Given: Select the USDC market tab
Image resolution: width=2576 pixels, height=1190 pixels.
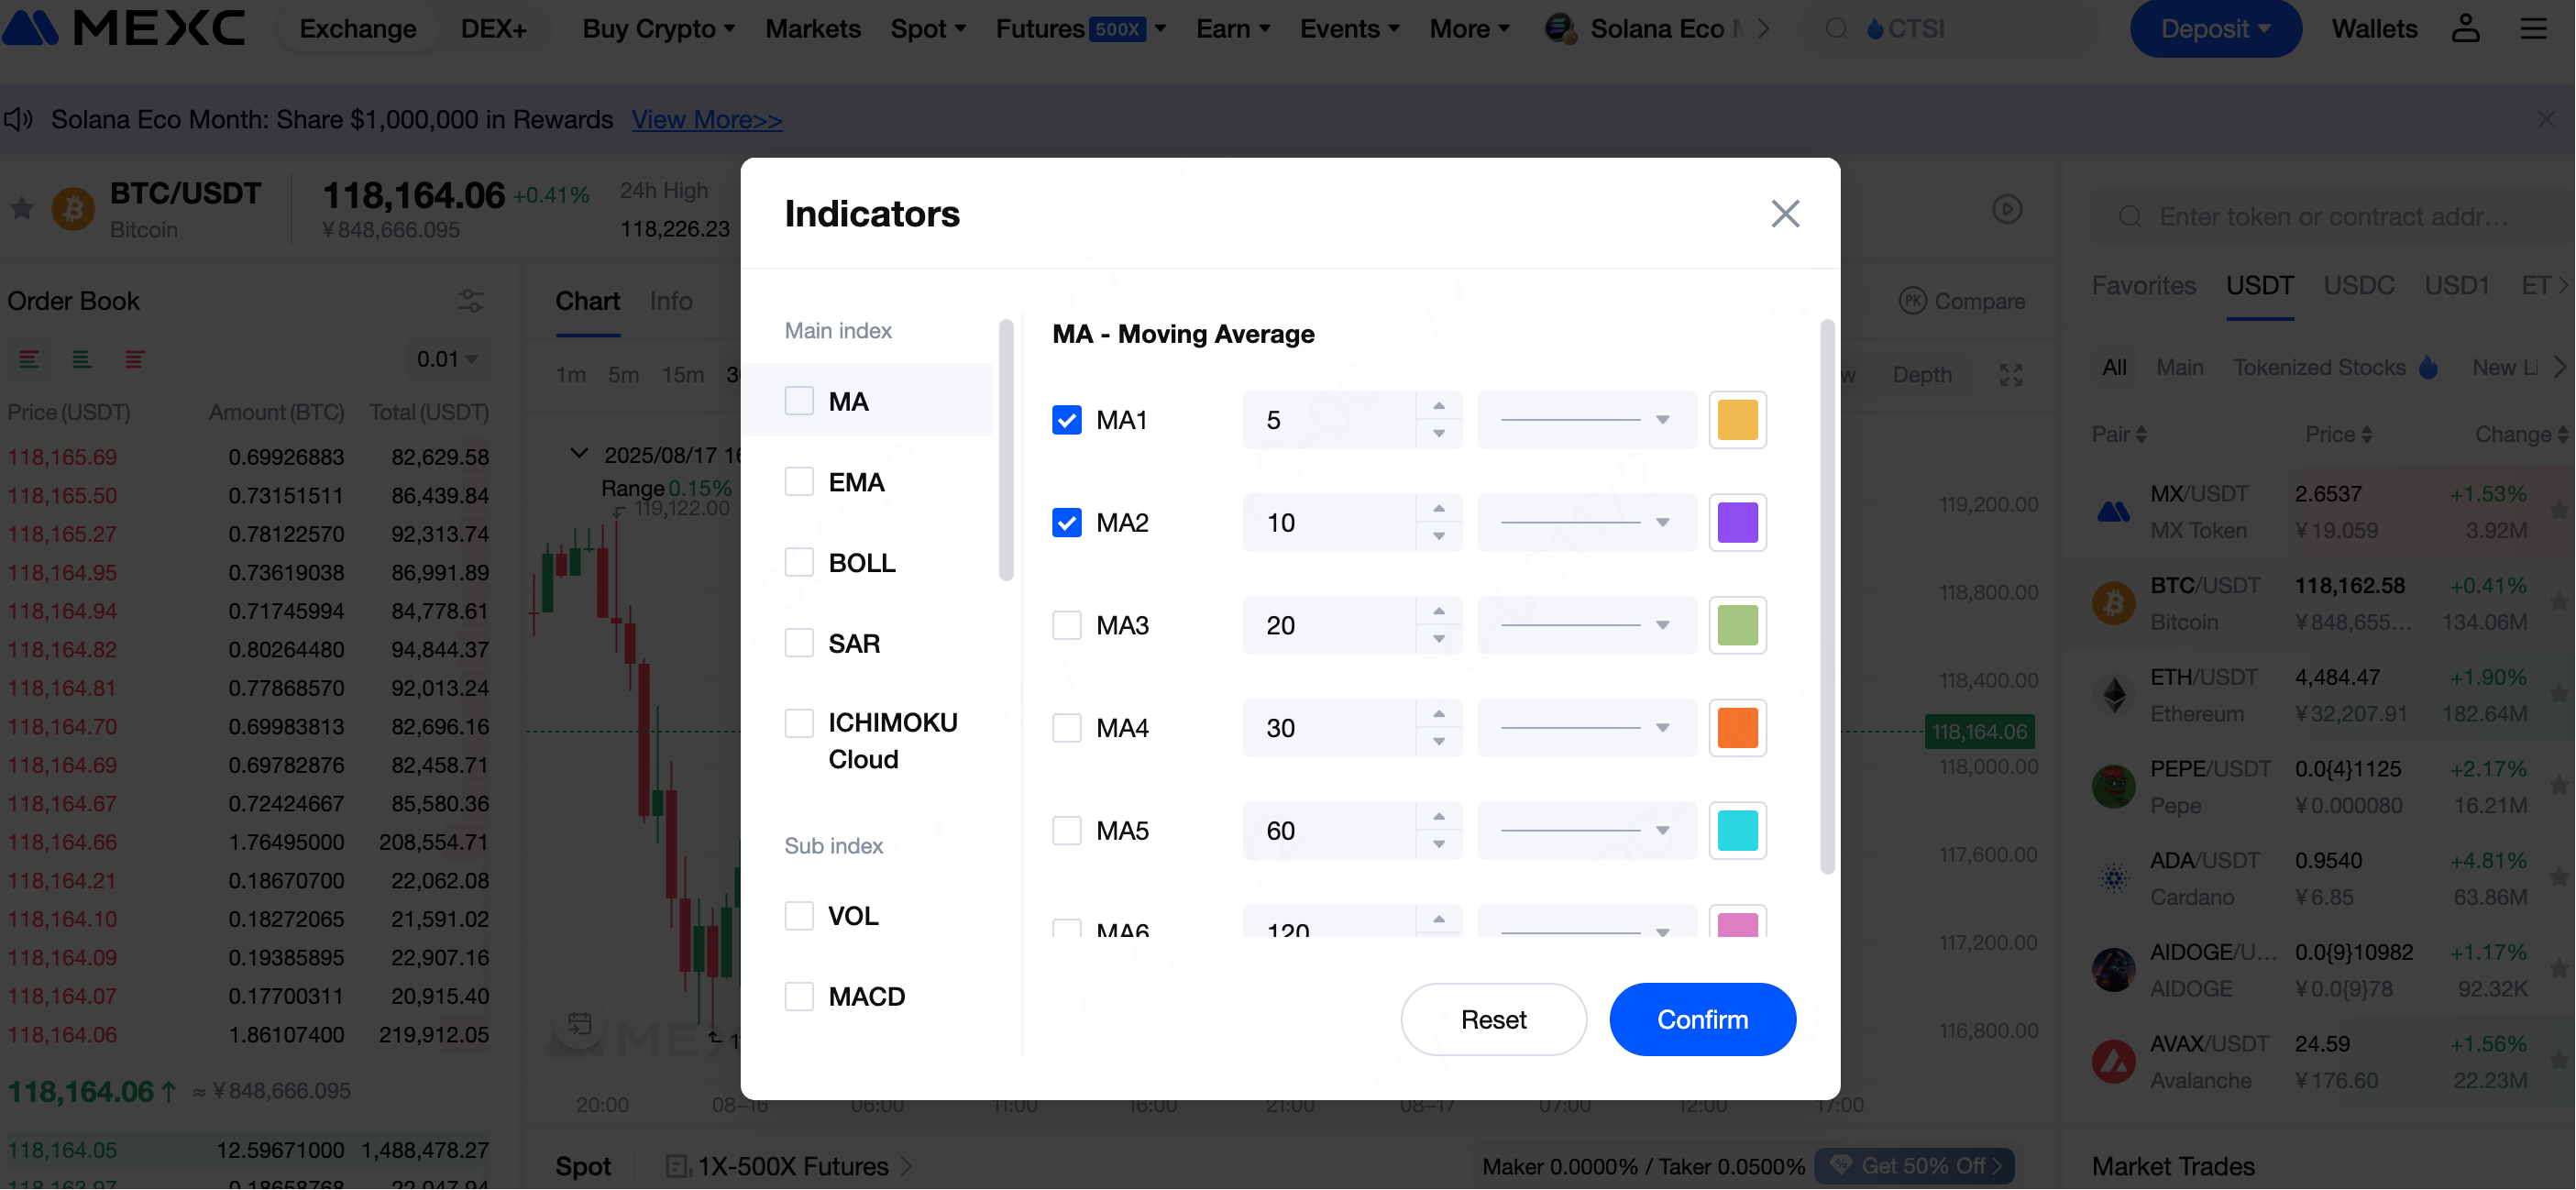Looking at the screenshot, I should (2357, 286).
